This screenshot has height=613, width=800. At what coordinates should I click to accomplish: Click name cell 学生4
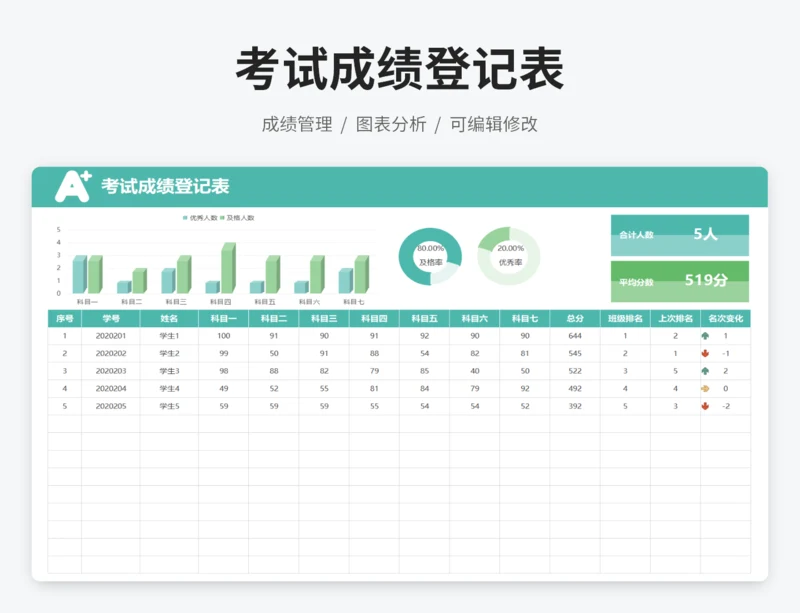(x=169, y=388)
